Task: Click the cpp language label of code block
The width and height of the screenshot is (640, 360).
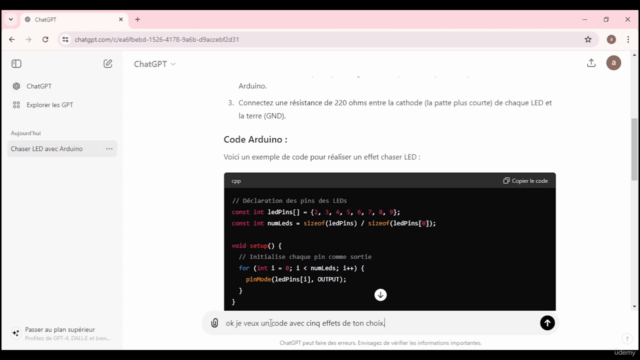Action: [x=236, y=181]
